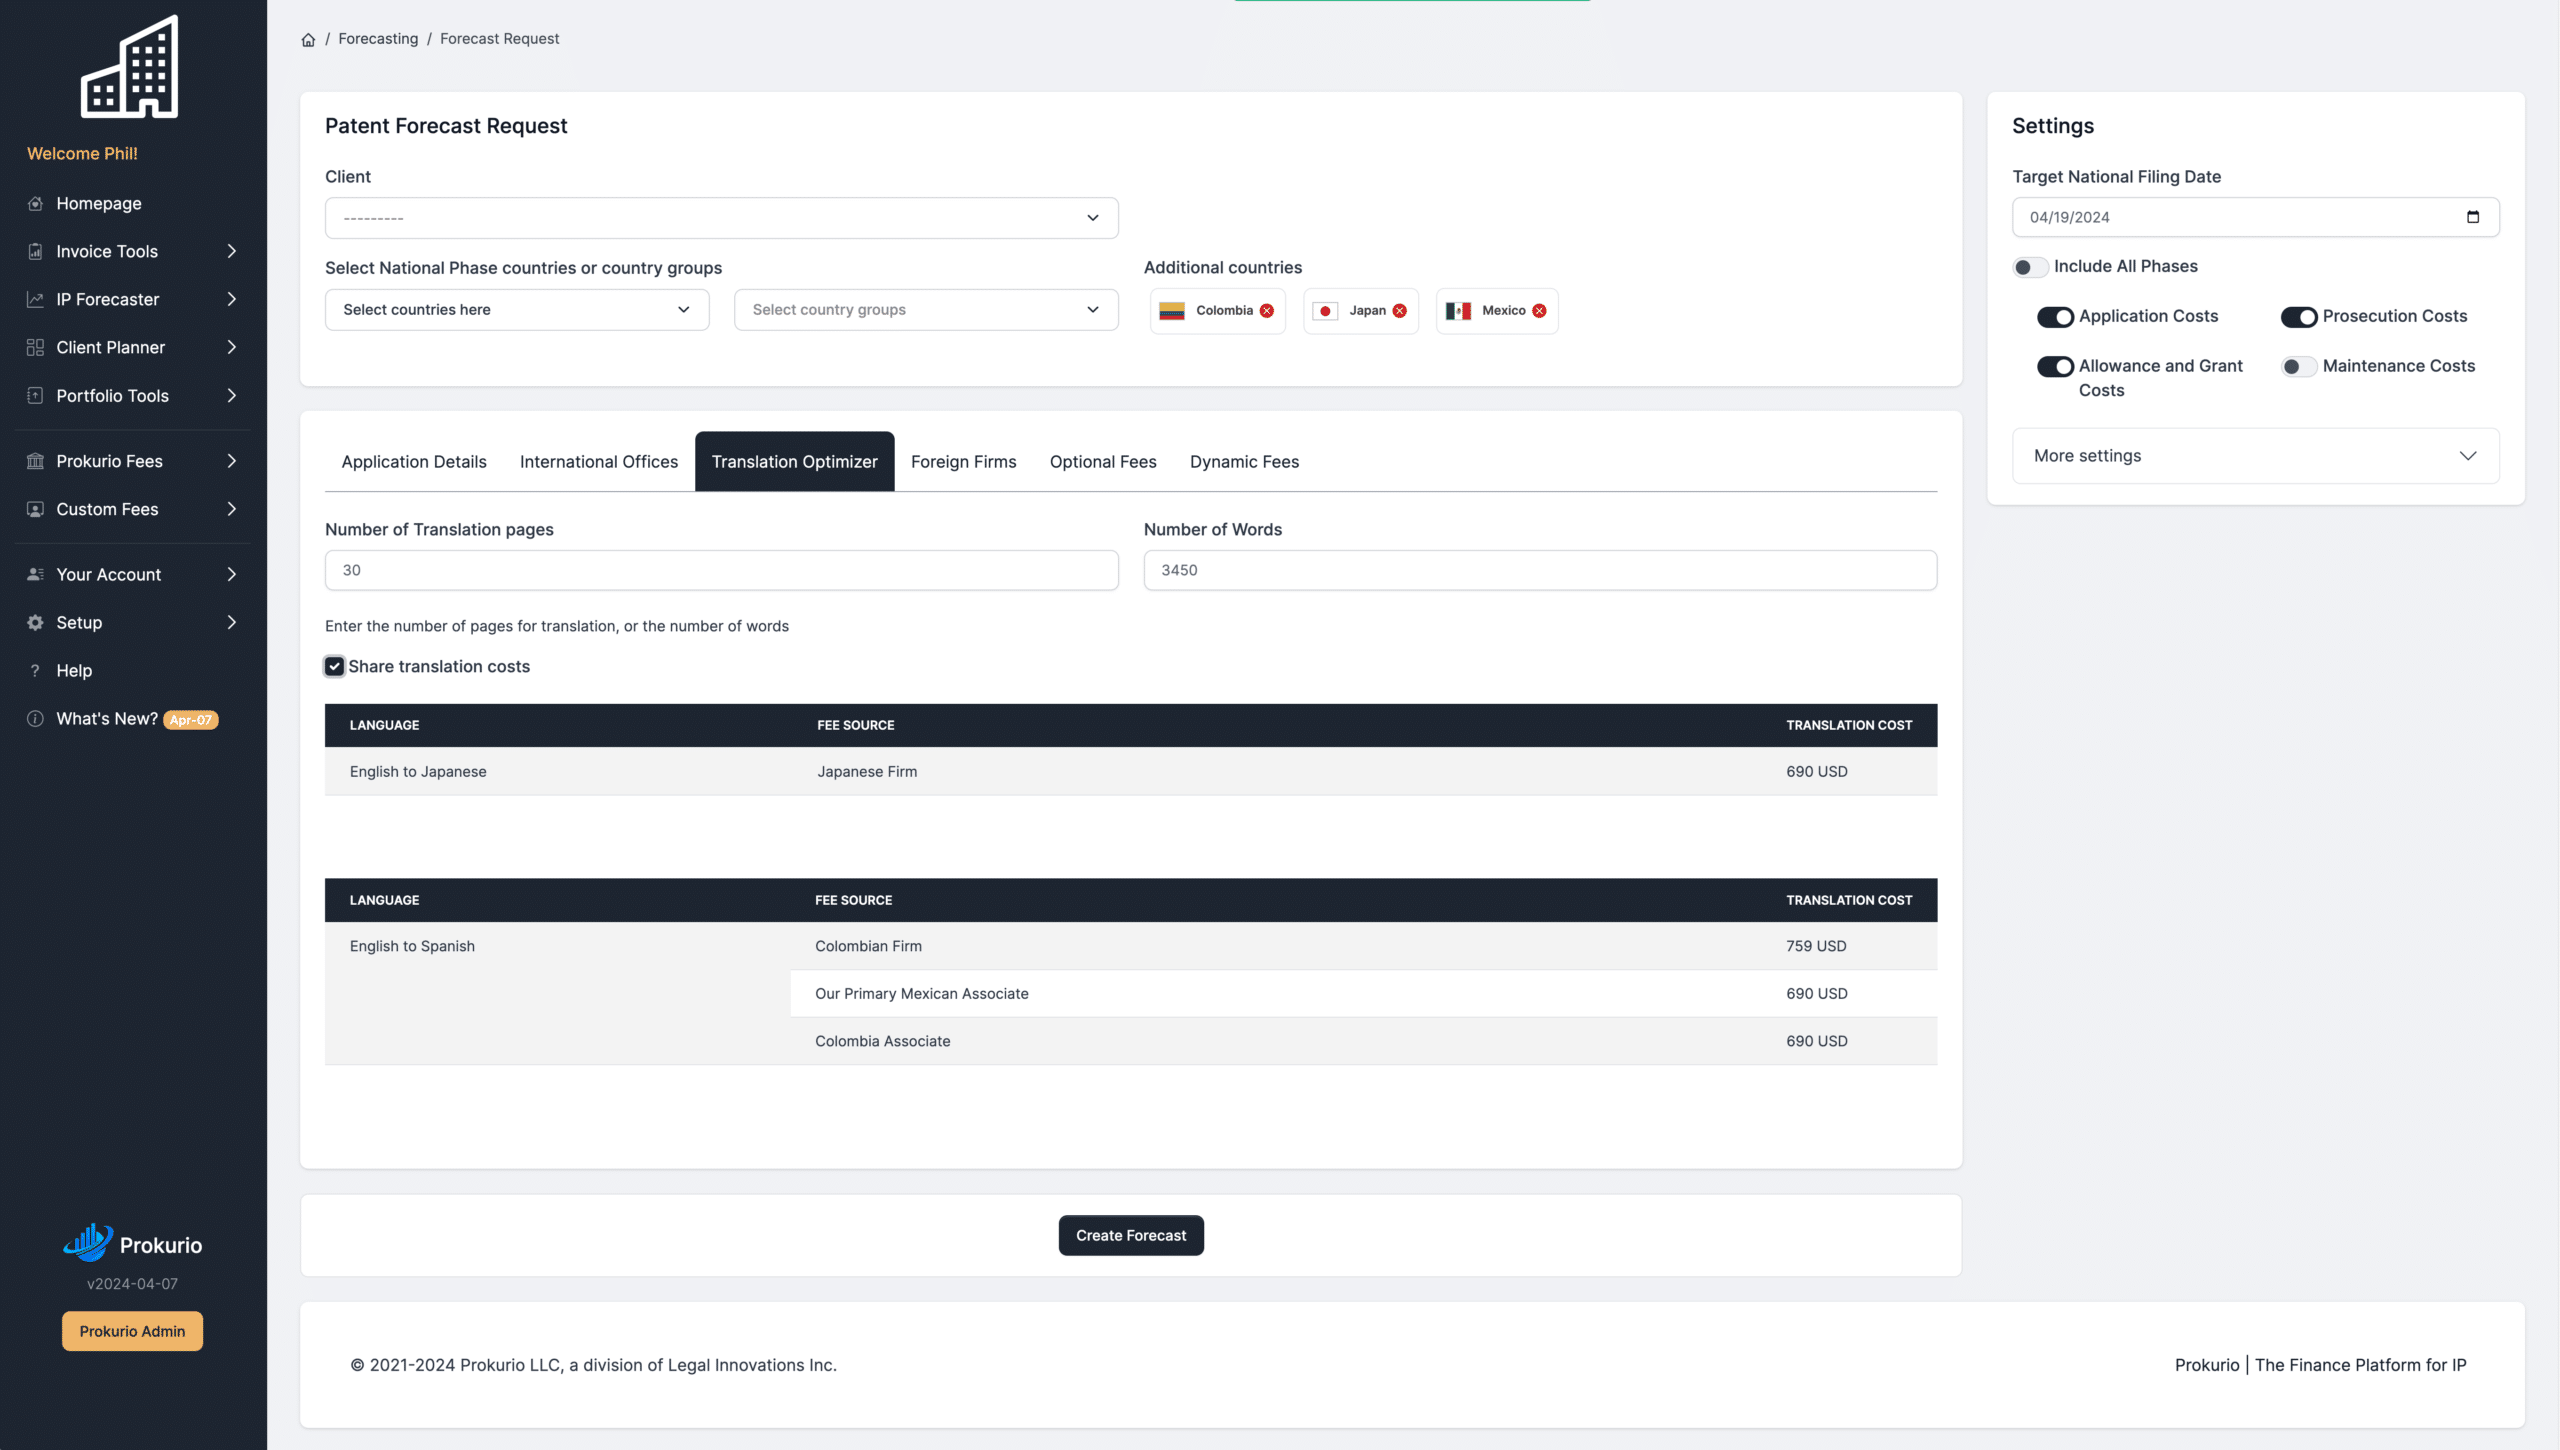Open the Client dropdown

722,218
